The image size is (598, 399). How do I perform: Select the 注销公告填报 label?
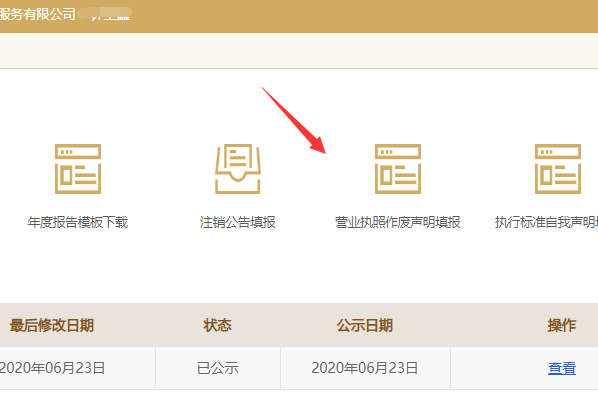[238, 222]
